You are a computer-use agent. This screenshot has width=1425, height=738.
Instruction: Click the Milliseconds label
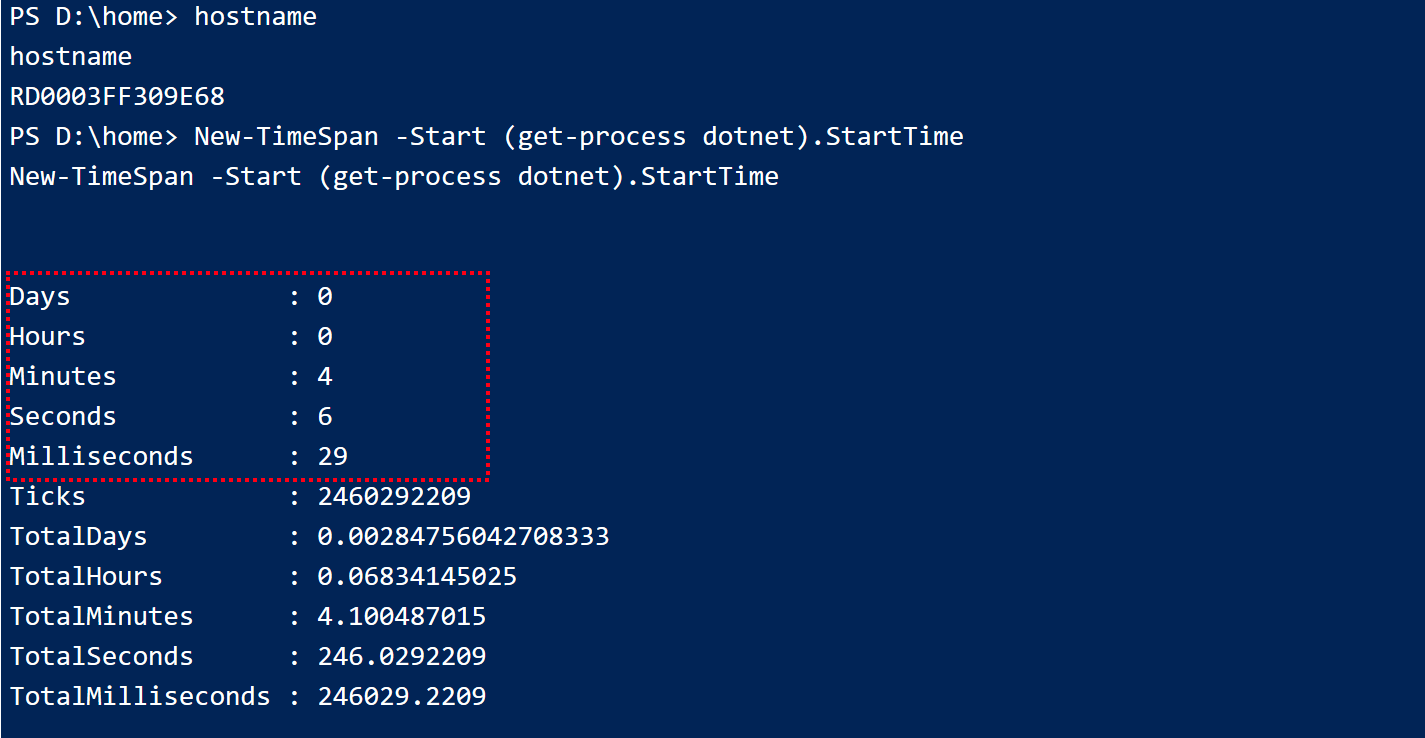tap(101, 457)
